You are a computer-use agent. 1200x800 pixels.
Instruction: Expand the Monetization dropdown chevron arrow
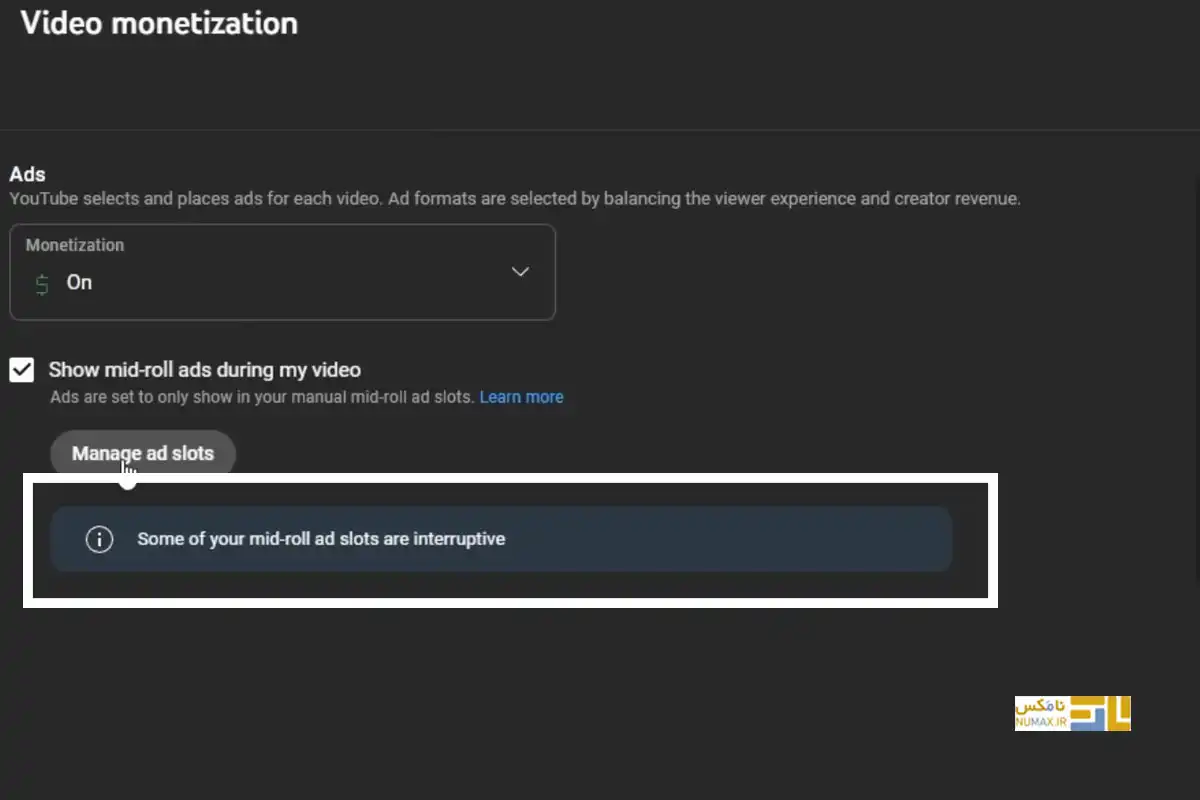click(x=520, y=272)
